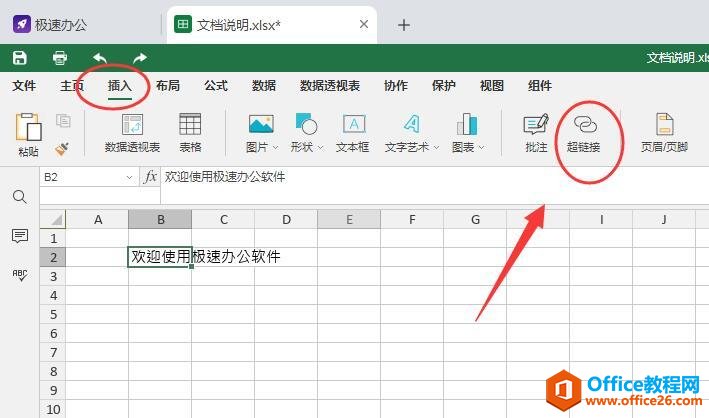Redo the last action
709x418 pixels.
(x=140, y=58)
